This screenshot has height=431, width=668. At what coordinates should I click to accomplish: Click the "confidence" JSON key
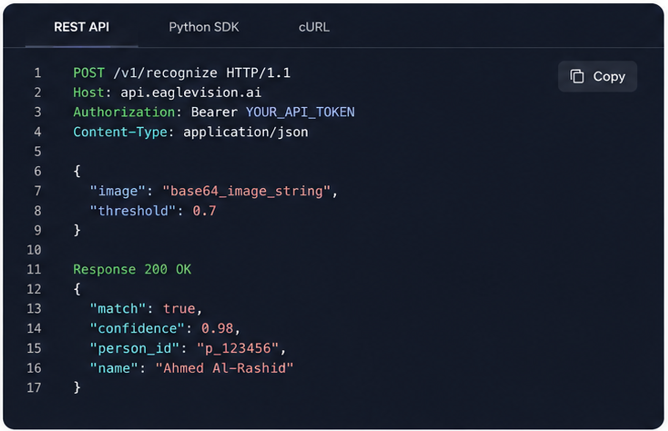point(137,328)
